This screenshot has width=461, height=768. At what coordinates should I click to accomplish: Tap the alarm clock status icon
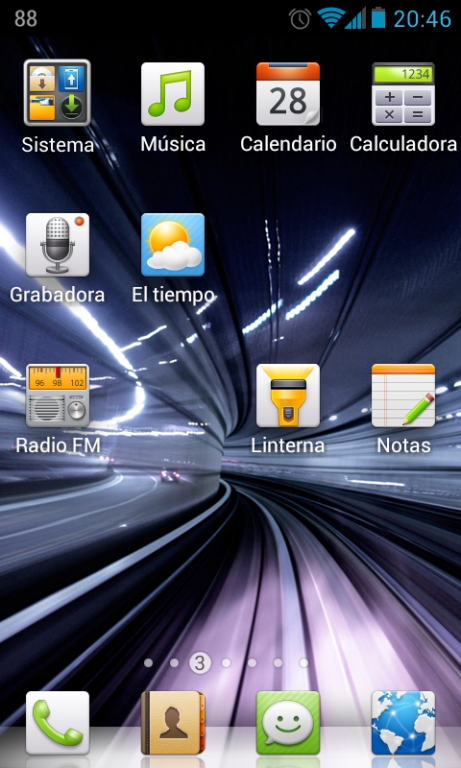300,19
